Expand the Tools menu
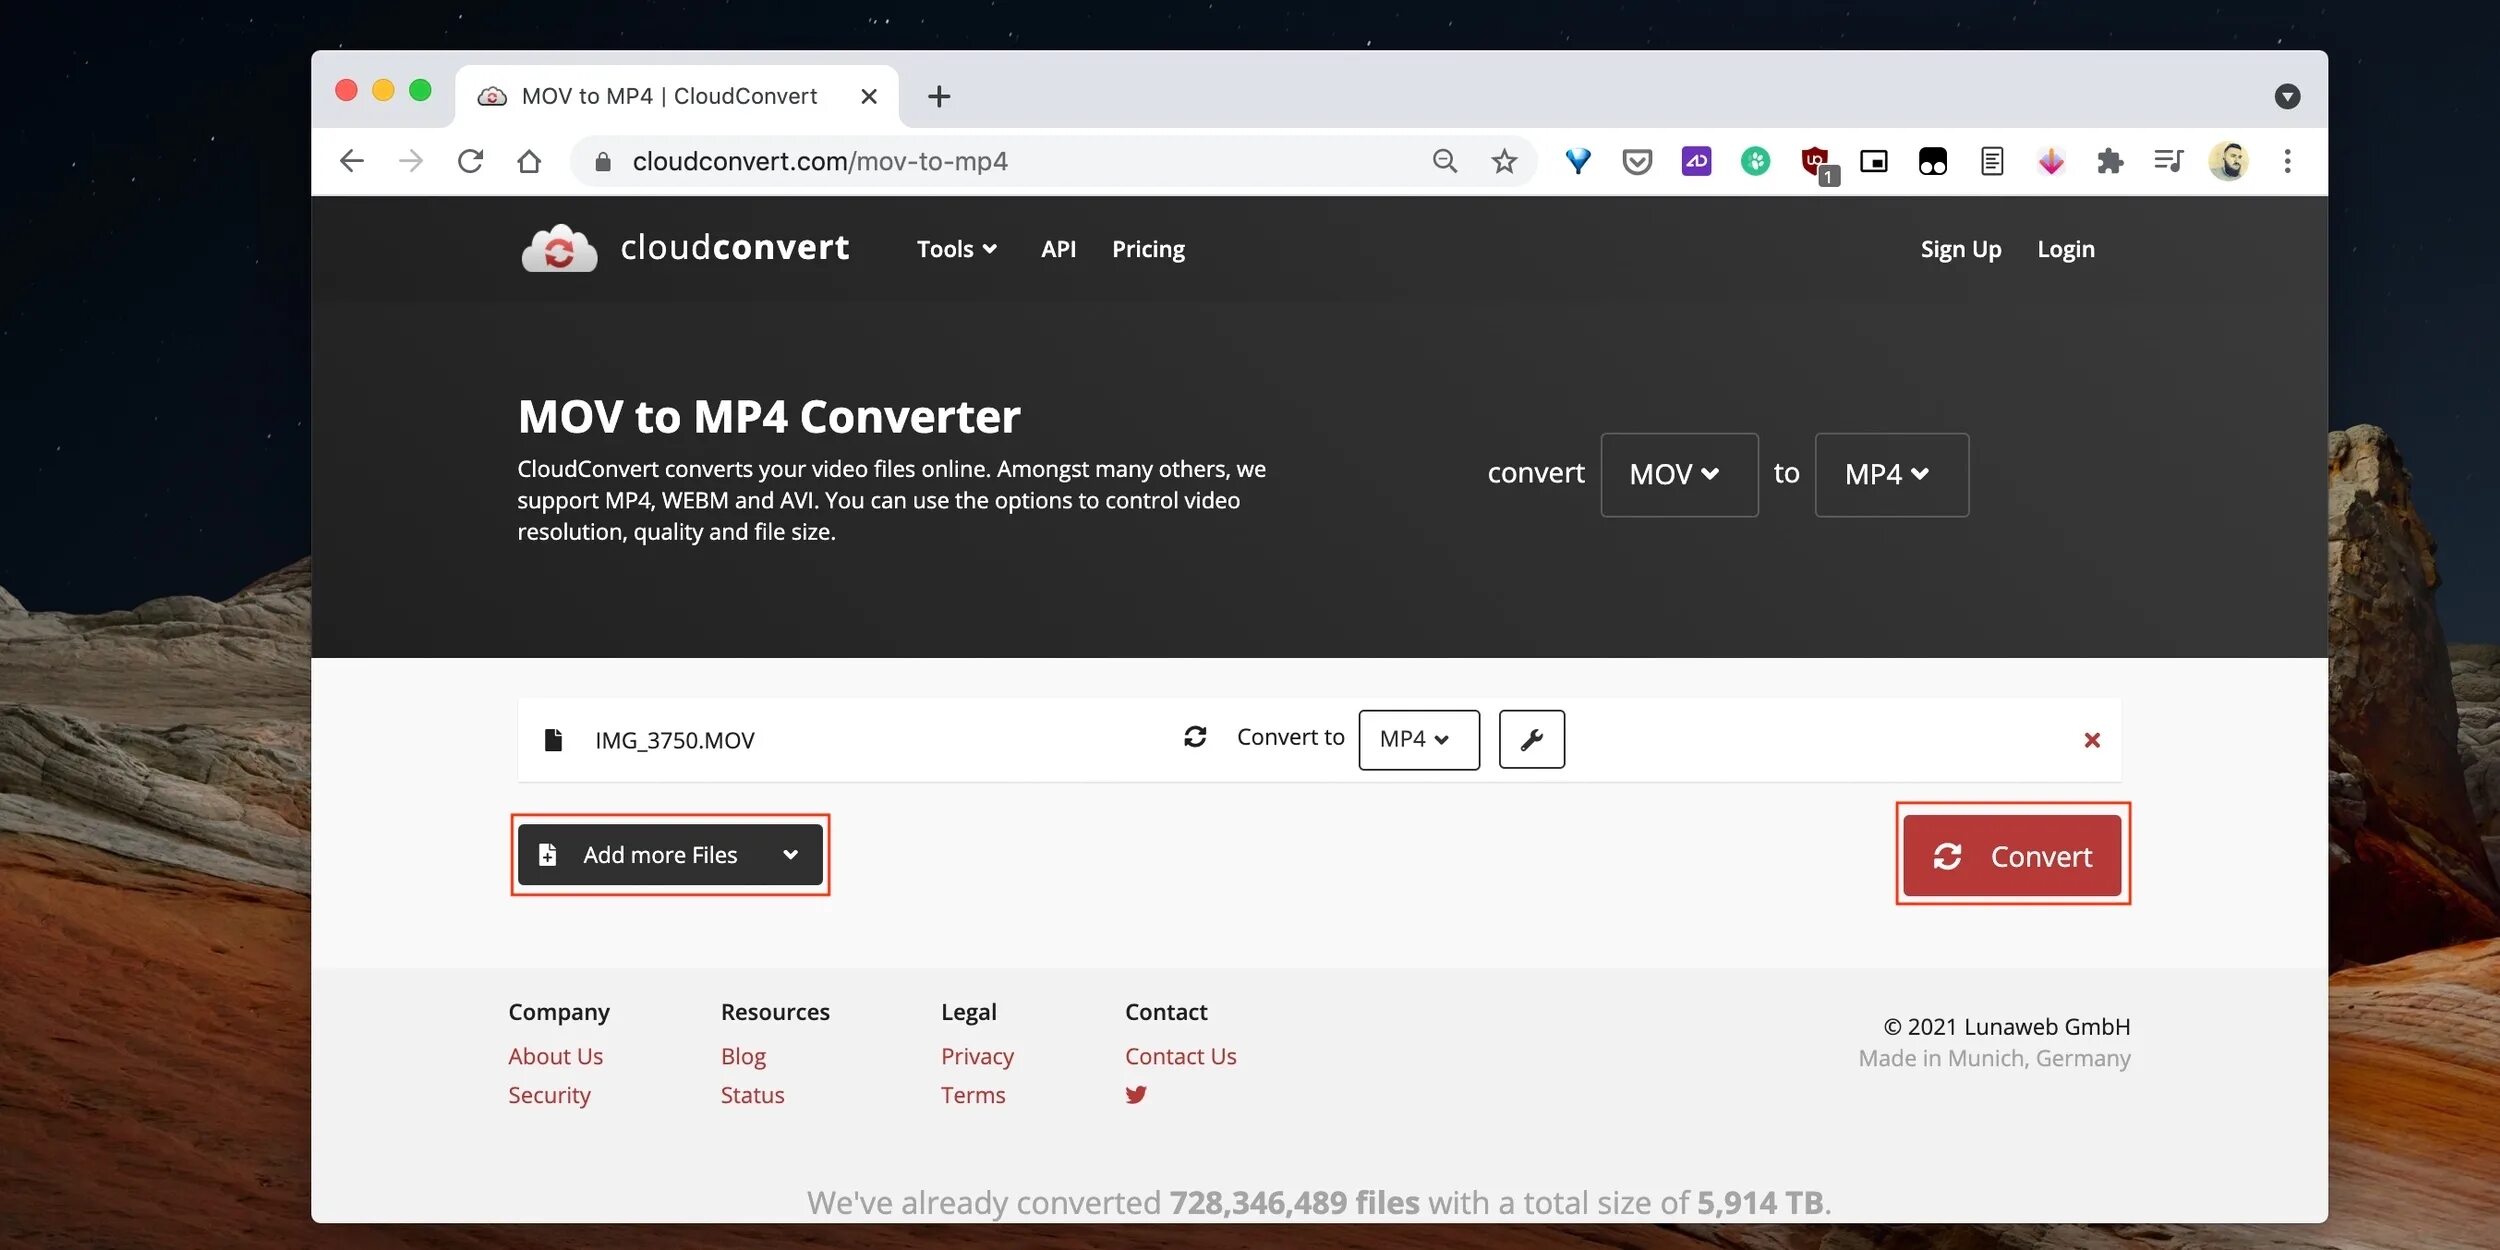Screen dimensions: 2500x1250 [x=956, y=249]
